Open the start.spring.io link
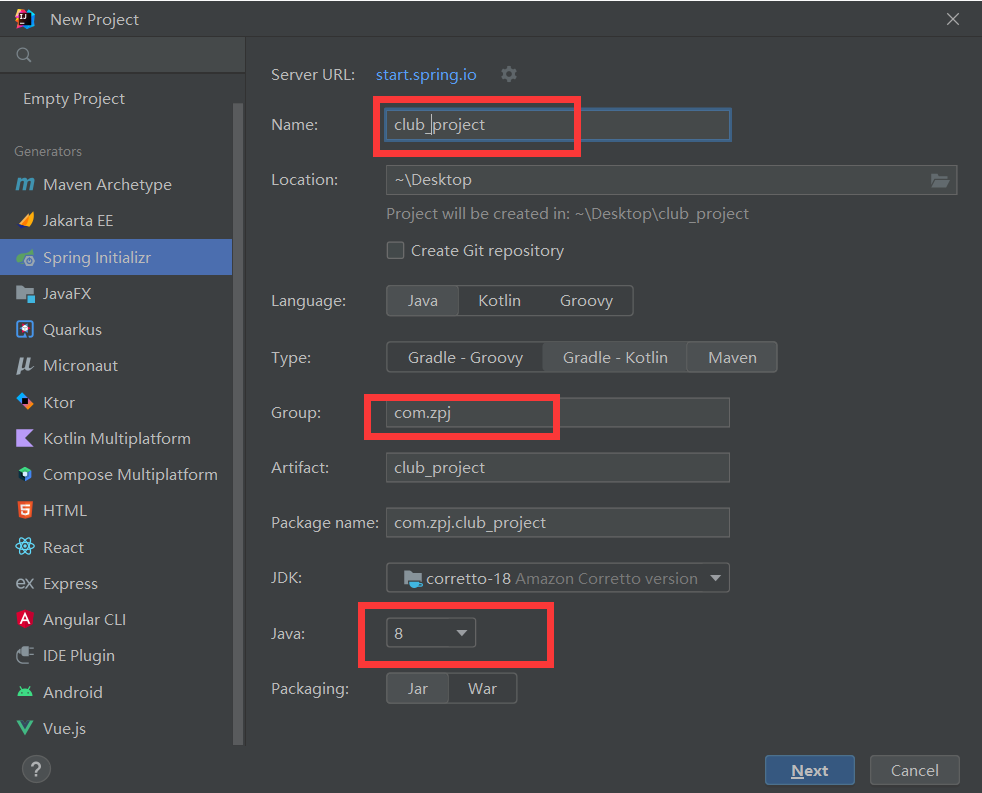 point(426,75)
